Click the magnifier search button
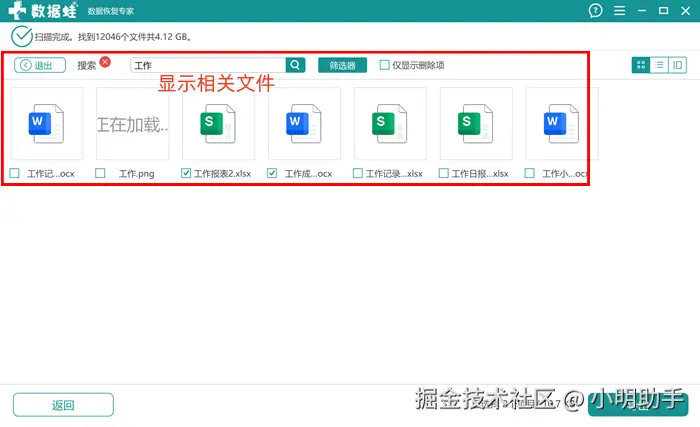700x427 pixels. [295, 65]
